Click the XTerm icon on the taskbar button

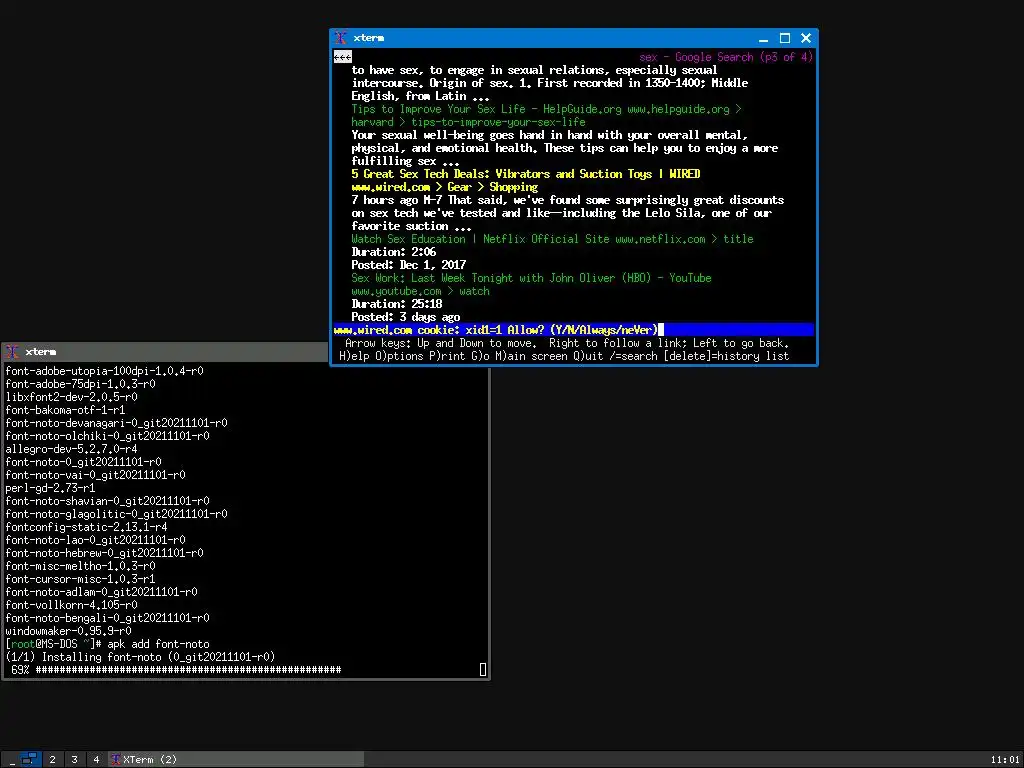click(x=116, y=760)
